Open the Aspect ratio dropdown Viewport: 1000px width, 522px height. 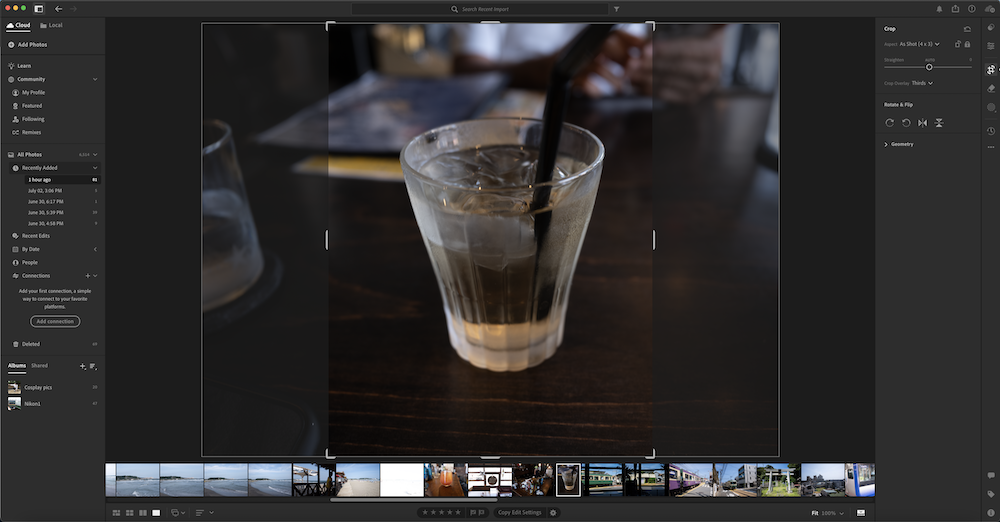point(919,44)
